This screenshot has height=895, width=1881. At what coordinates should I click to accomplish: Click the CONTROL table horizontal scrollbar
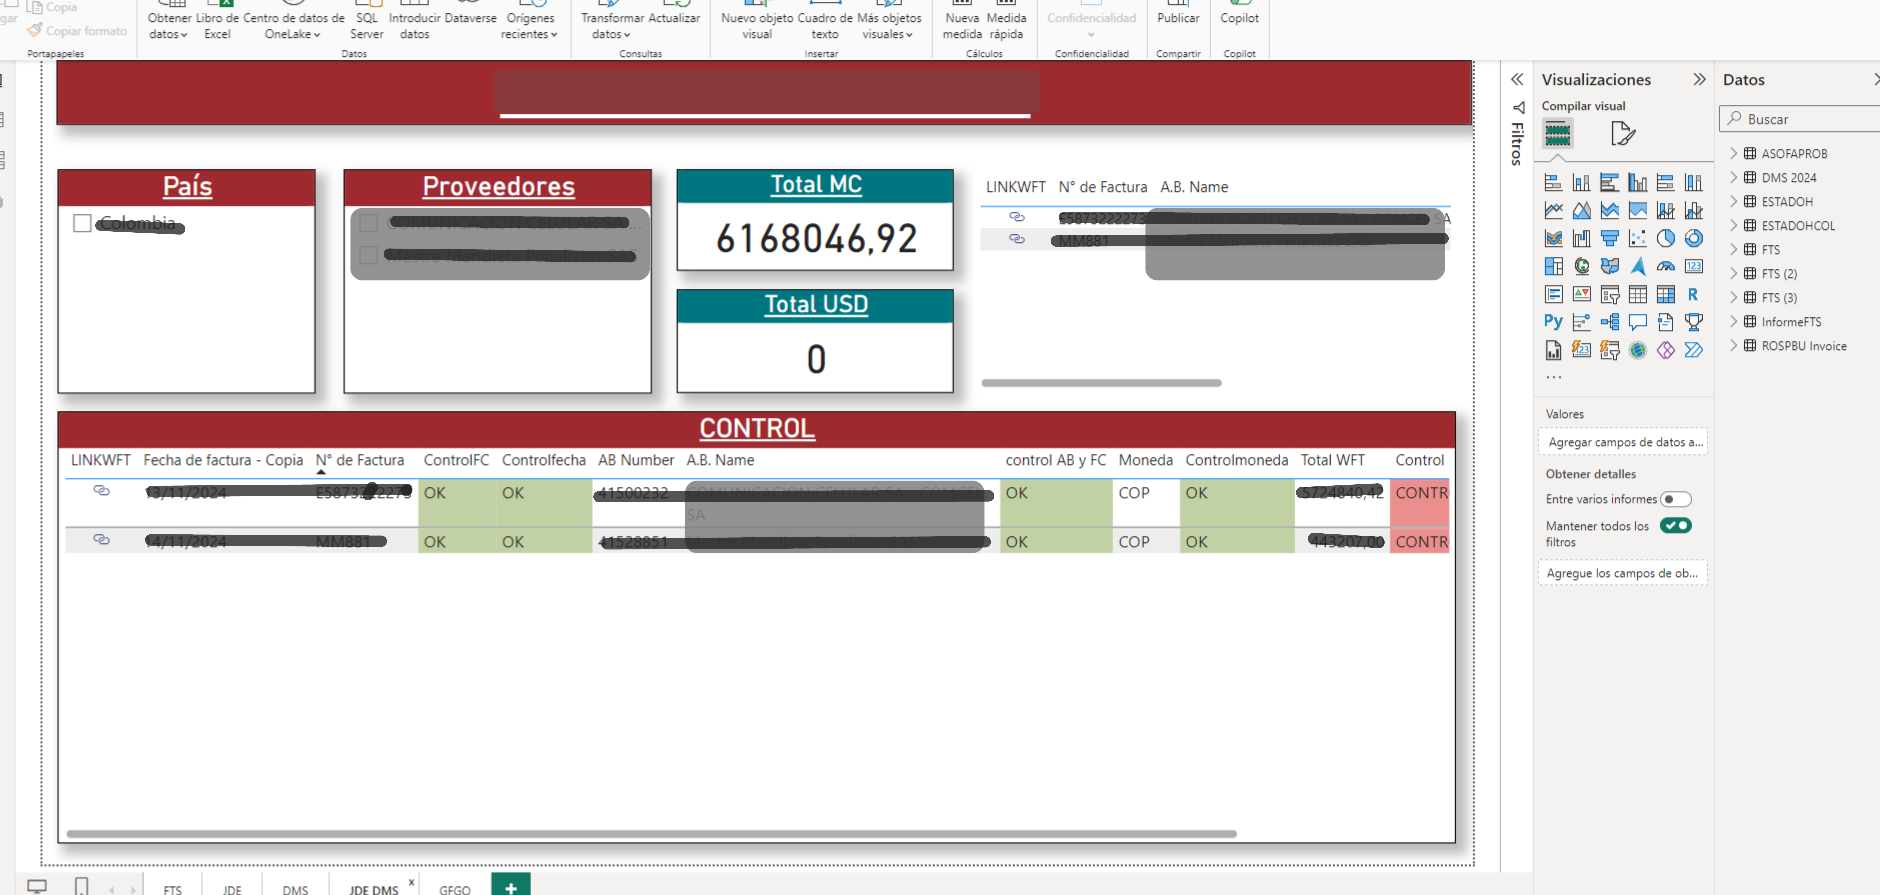[651, 833]
